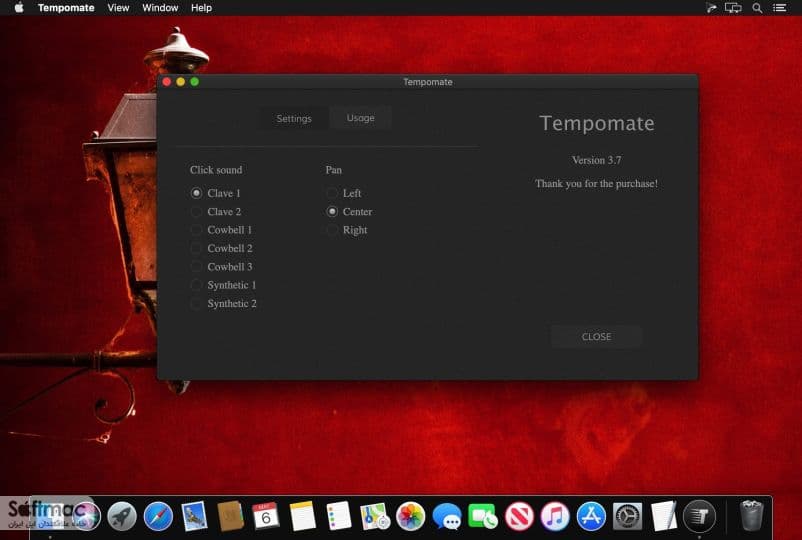Minimize the Tempomate window with yellow button
802x540 pixels.
tap(181, 82)
